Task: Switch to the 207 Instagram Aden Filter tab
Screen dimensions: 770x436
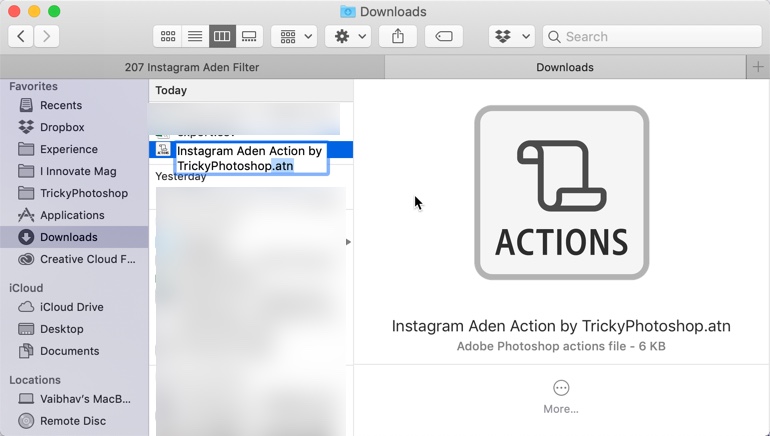Action: (192, 67)
